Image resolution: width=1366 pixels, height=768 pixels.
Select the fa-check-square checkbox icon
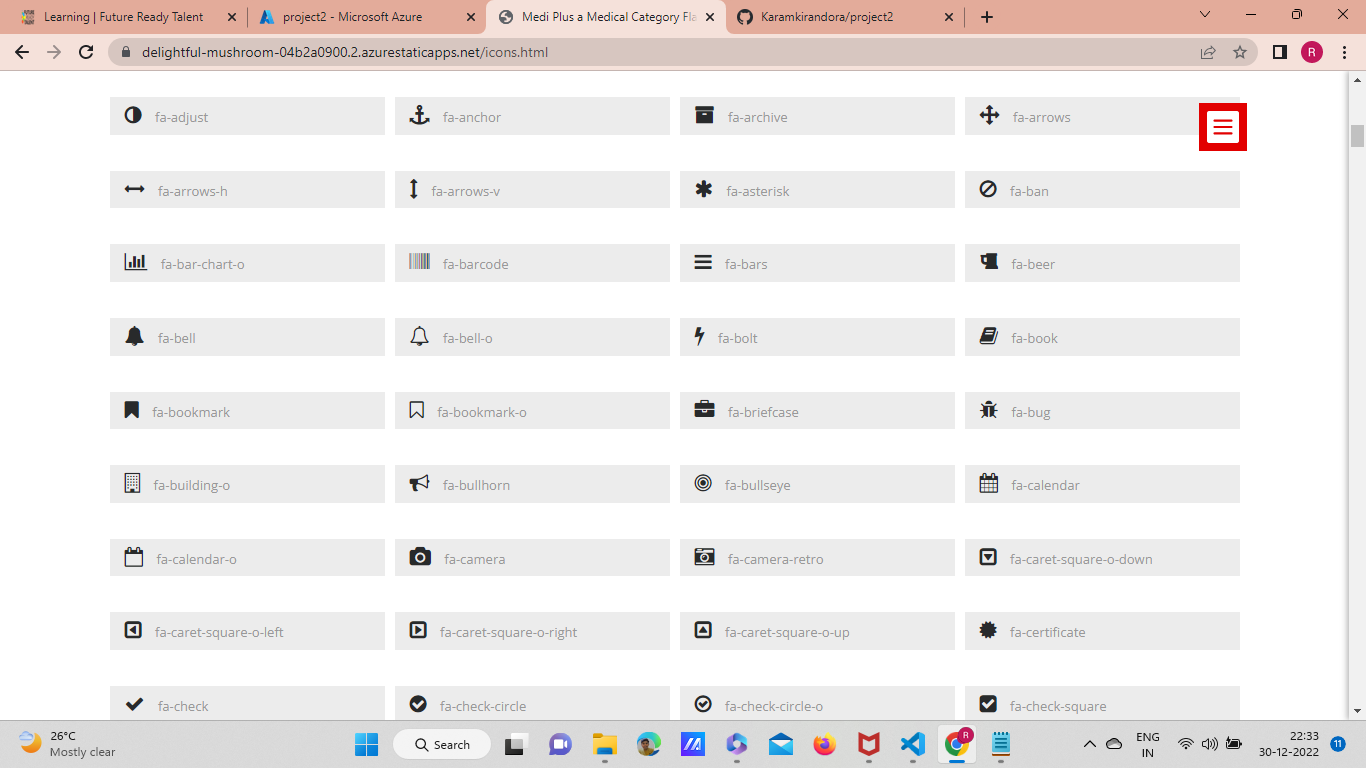[x=989, y=704]
